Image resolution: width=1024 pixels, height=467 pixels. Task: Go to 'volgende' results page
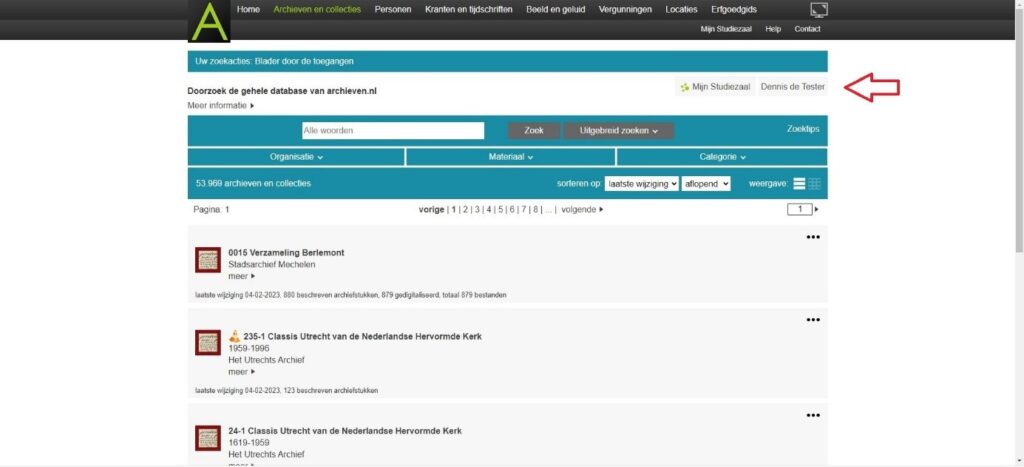[x=582, y=210]
